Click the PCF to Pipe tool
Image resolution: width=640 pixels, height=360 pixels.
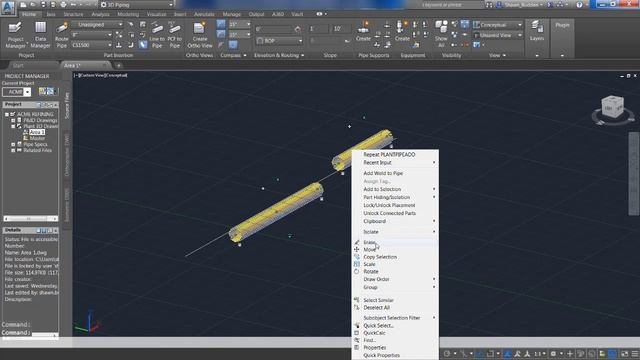(x=175, y=35)
